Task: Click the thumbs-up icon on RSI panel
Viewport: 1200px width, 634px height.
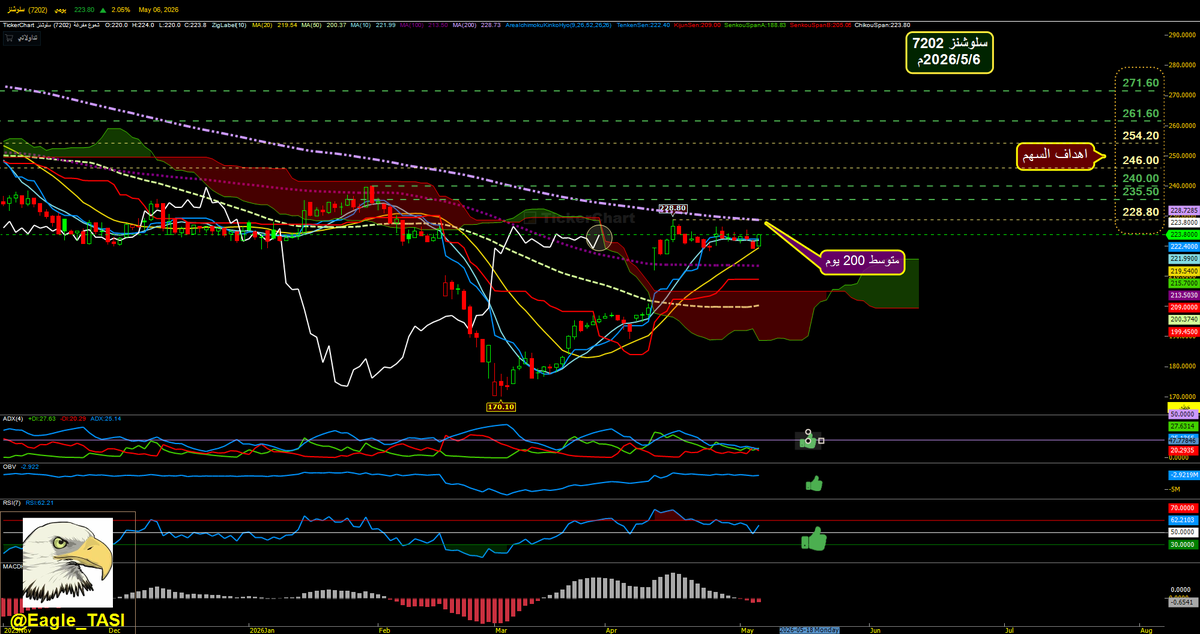Action: (814, 540)
